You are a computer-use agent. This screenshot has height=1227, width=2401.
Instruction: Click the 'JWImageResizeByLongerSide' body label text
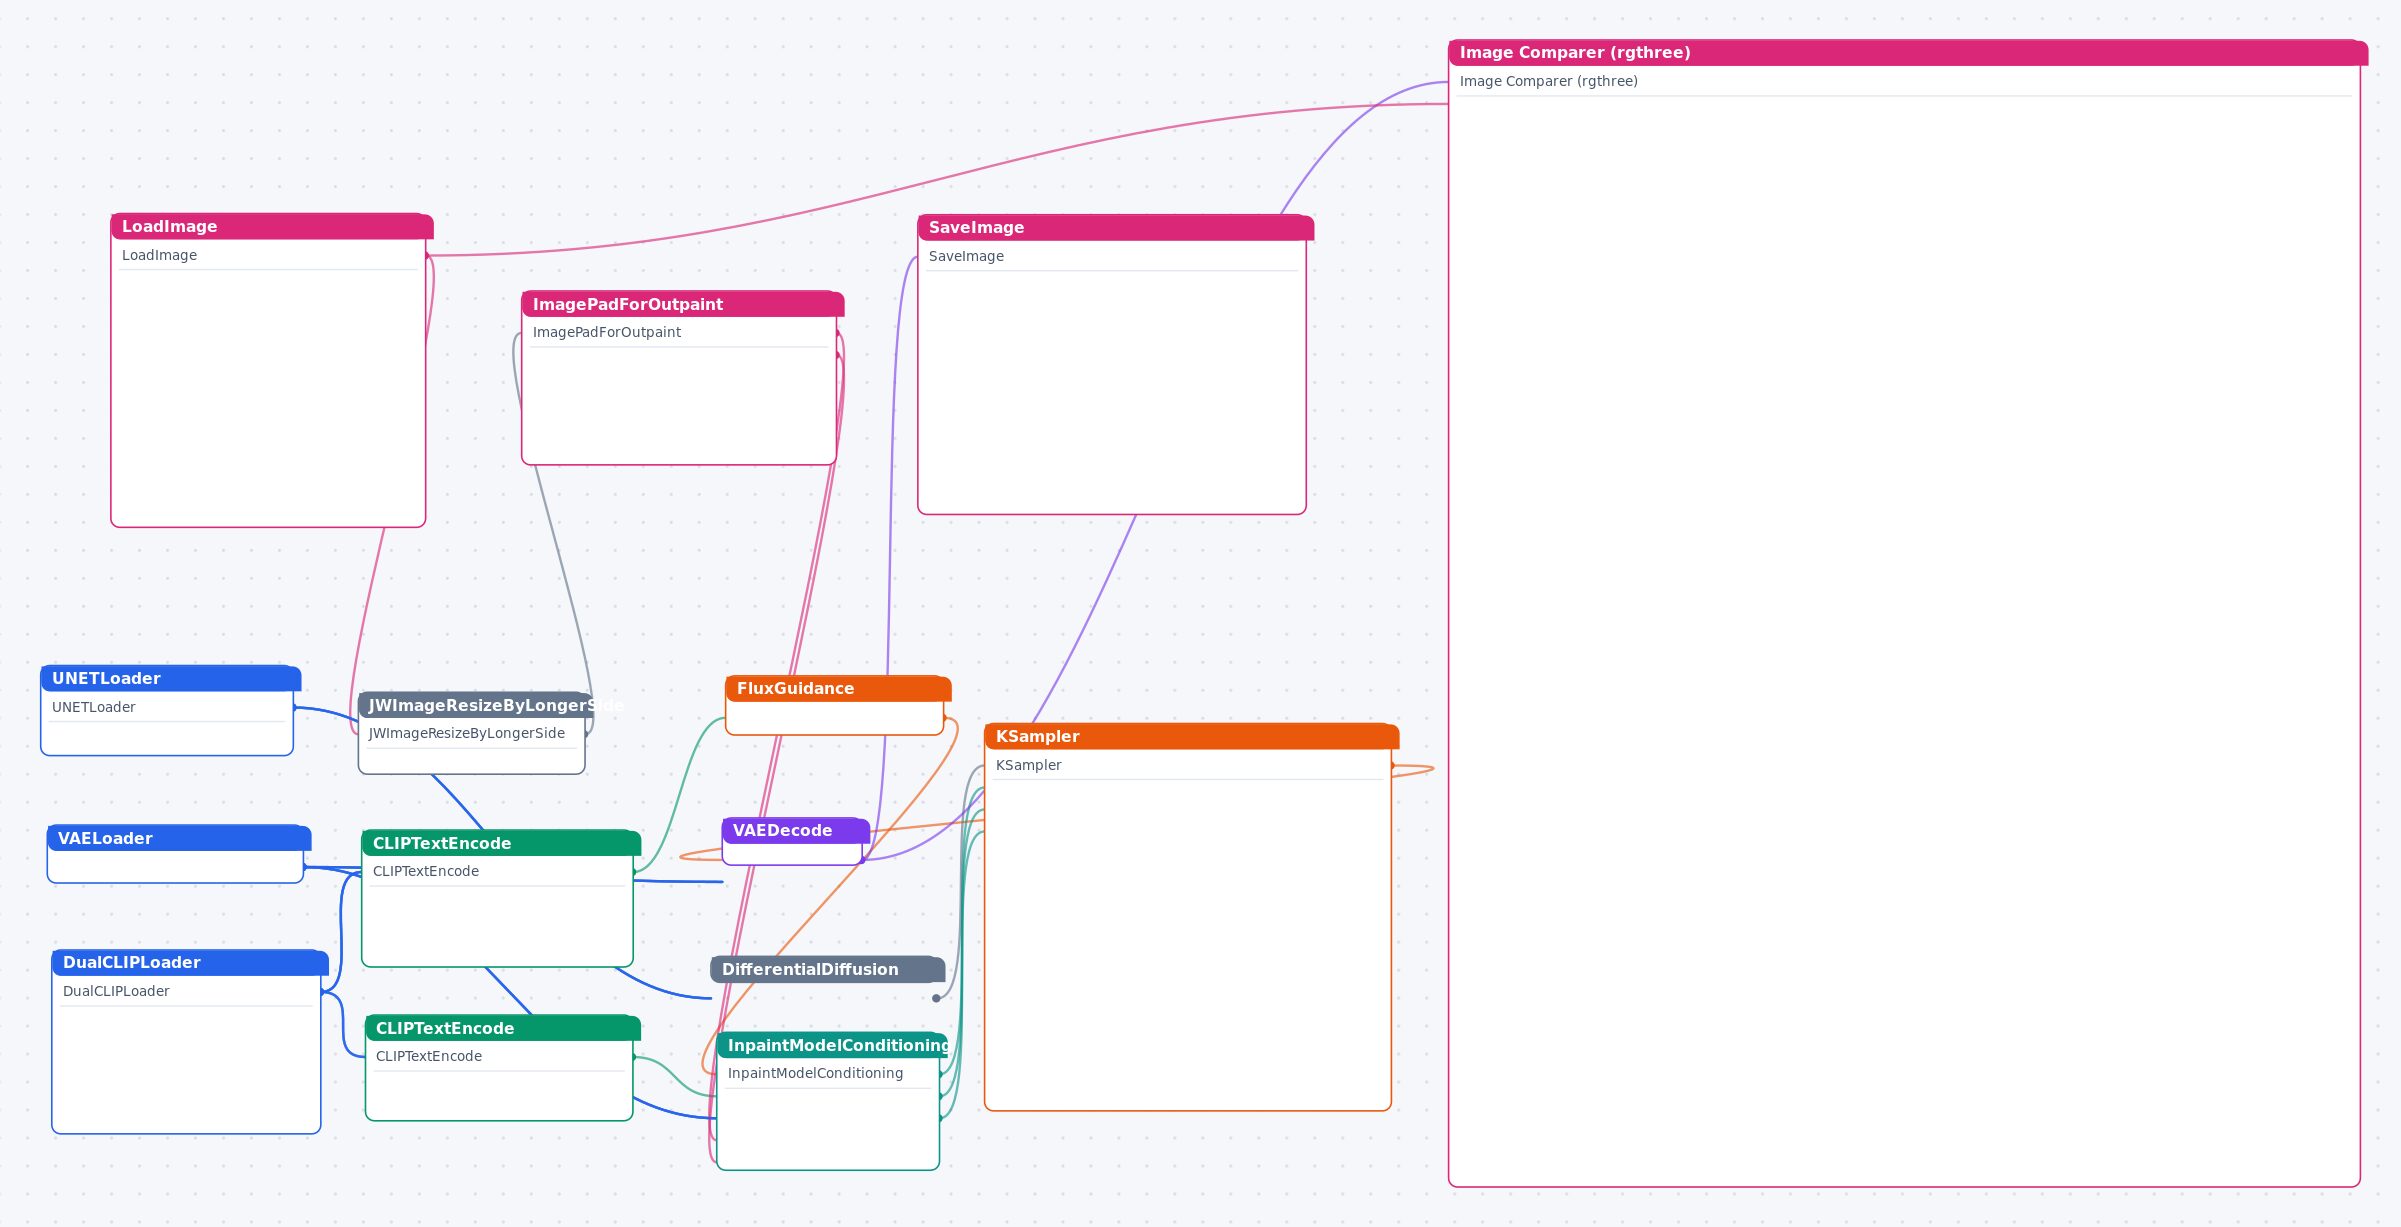point(466,733)
